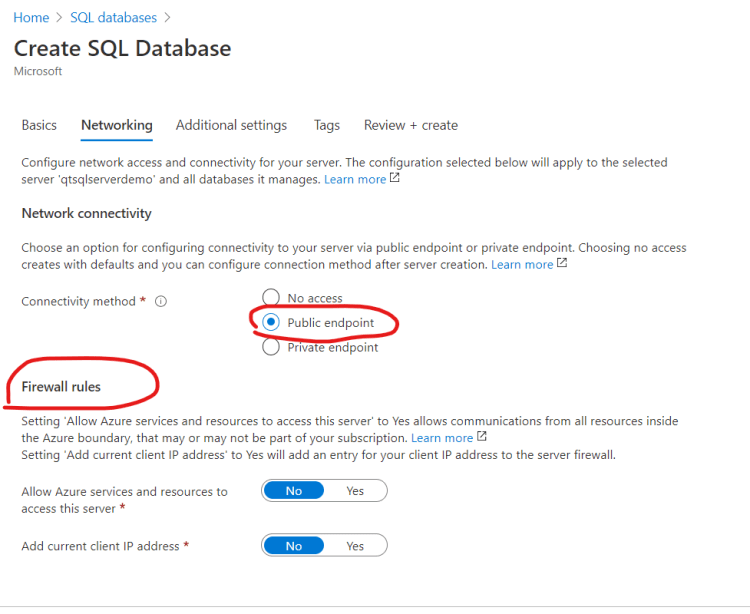Open the Review + create tab

(x=411, y=125)
